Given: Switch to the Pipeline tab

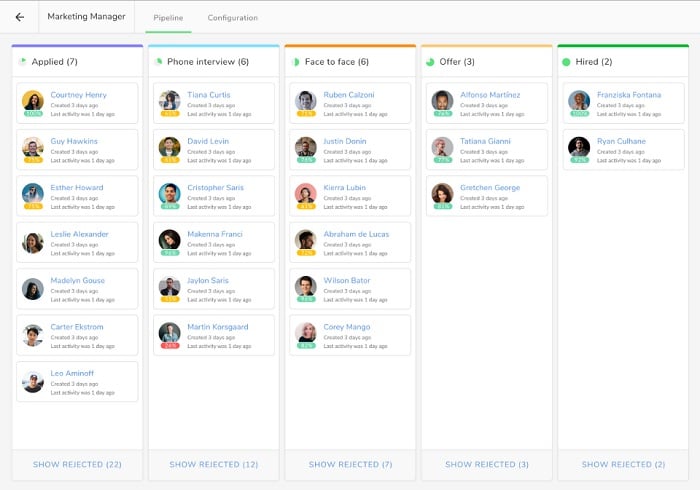Looking at the screenshot, I should tap(168, 18).
